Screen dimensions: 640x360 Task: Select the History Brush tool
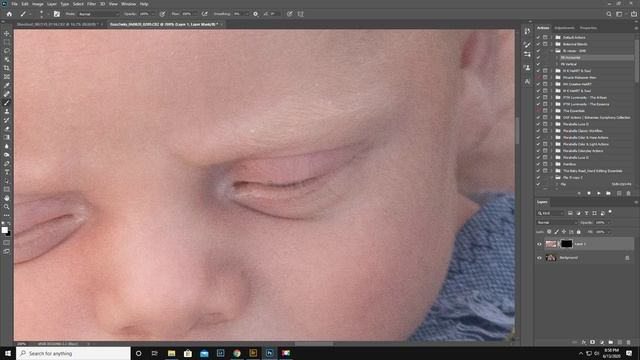tap(7, 120)
